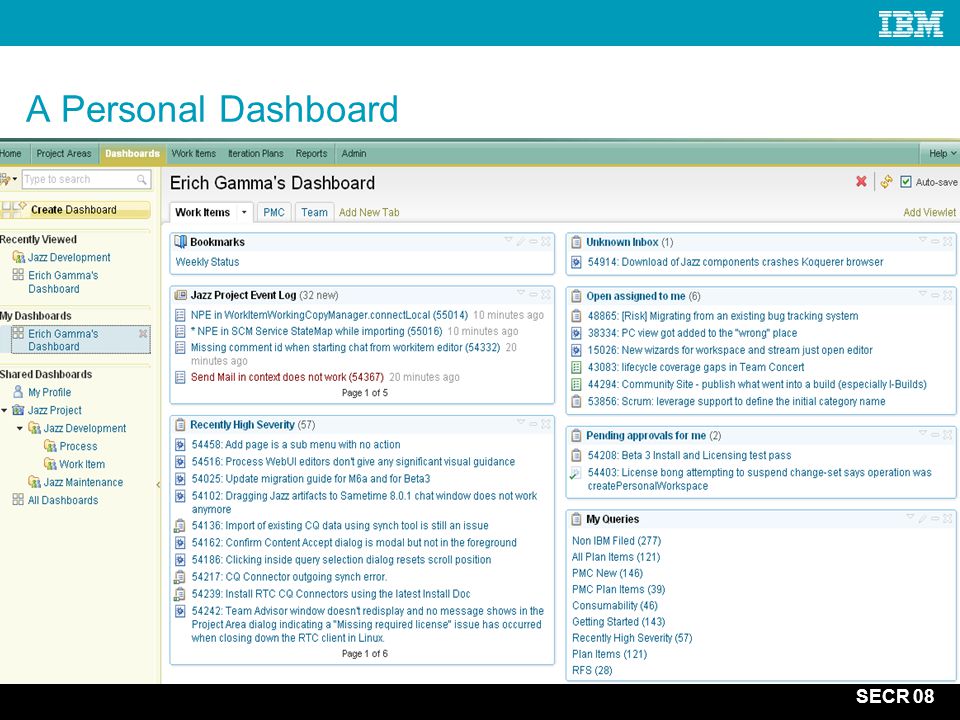The height and width of the screenshot is (720, 960).
Task: Remove Erich Gamma's Dashboard with the X icon
Action: (143, 334)
